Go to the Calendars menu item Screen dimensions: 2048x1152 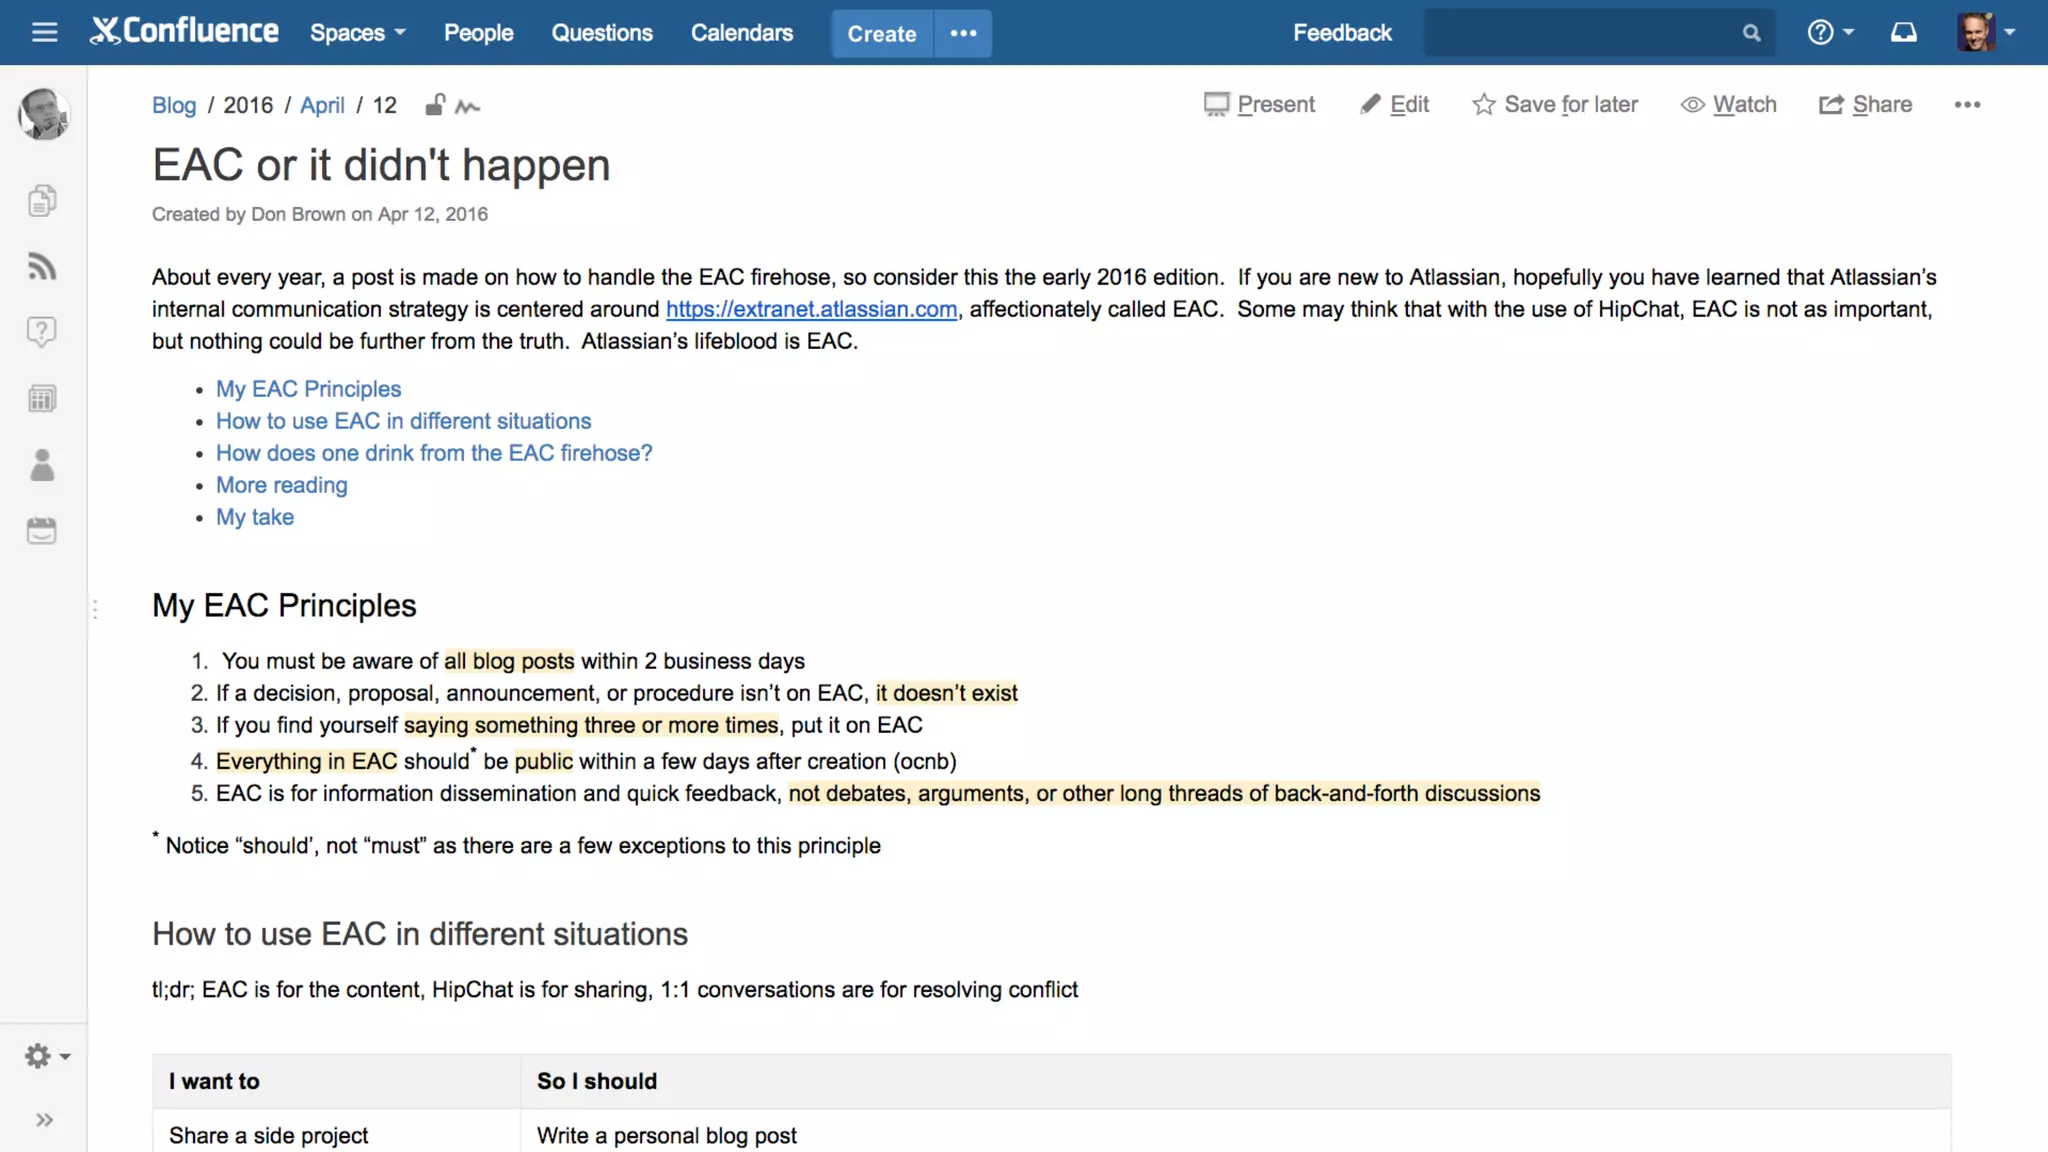(741, 33)
